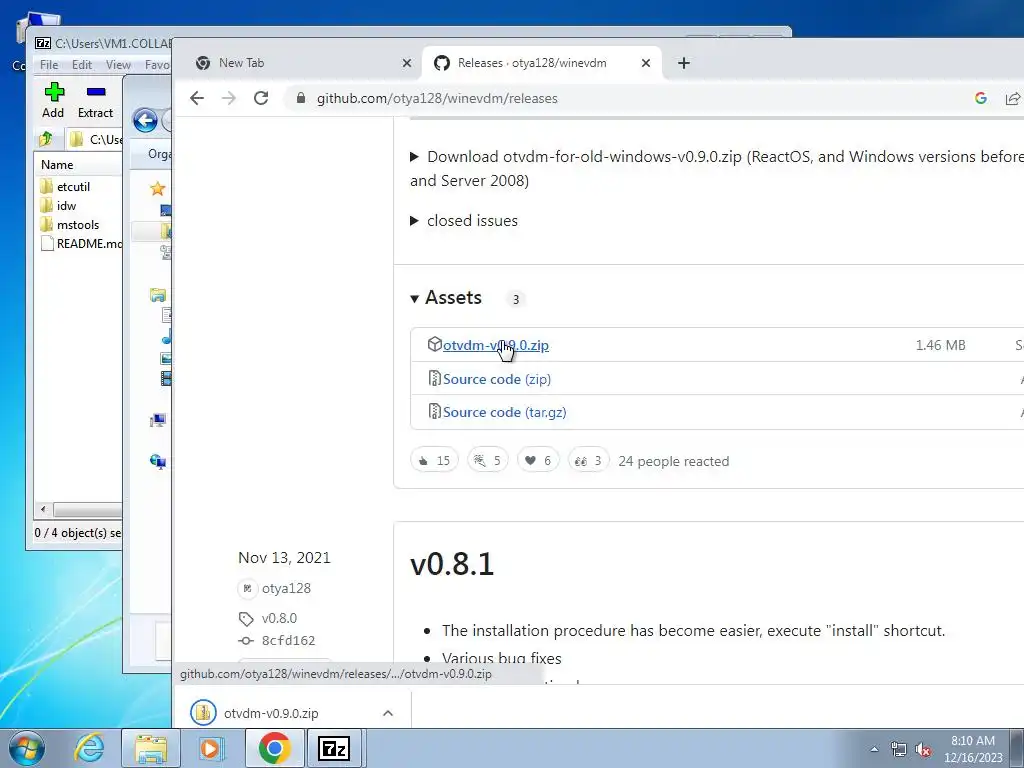
Task: Close the Releases winevdm tab
Action: (x=646, y=63)
